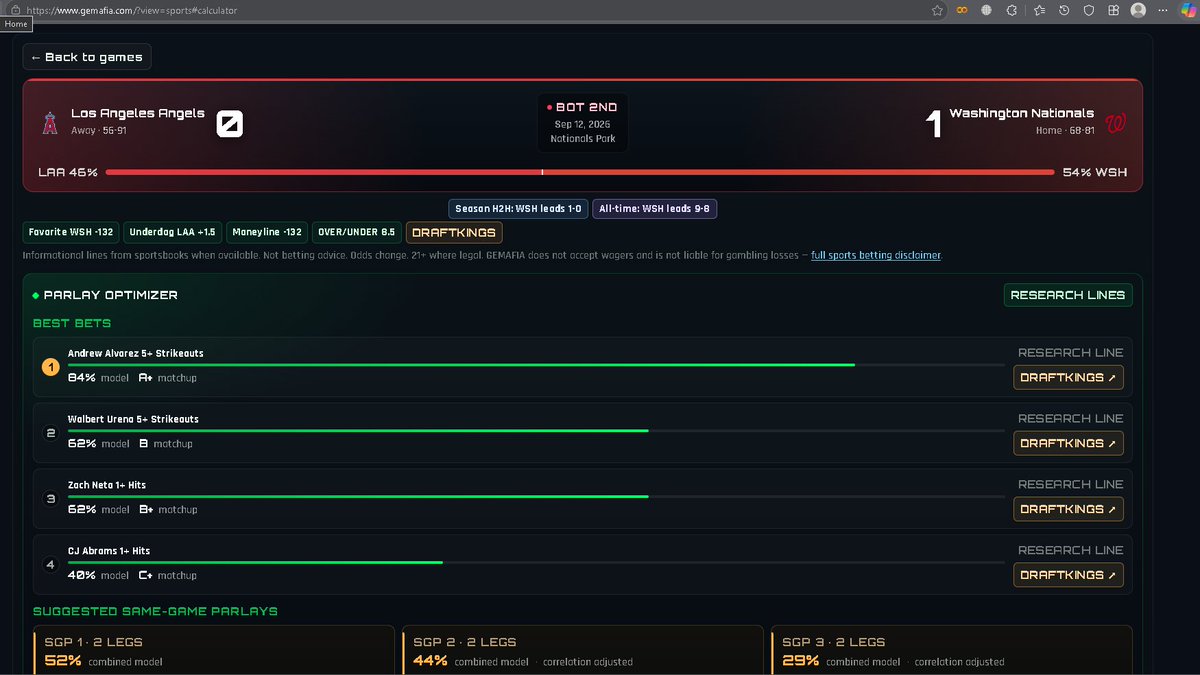Open DraftKings link for CJ Abrams hits

pyautogui.click(x=1068, y=575)
